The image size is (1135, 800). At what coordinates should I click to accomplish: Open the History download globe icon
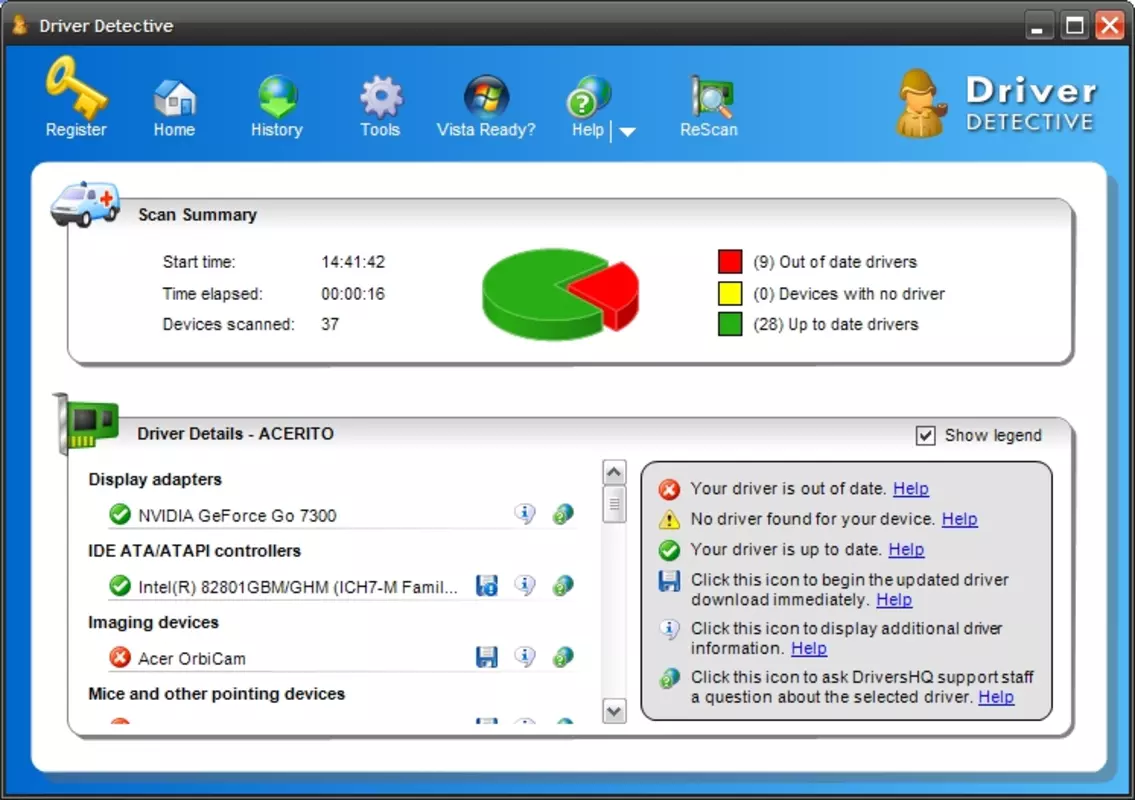point(277,96)
